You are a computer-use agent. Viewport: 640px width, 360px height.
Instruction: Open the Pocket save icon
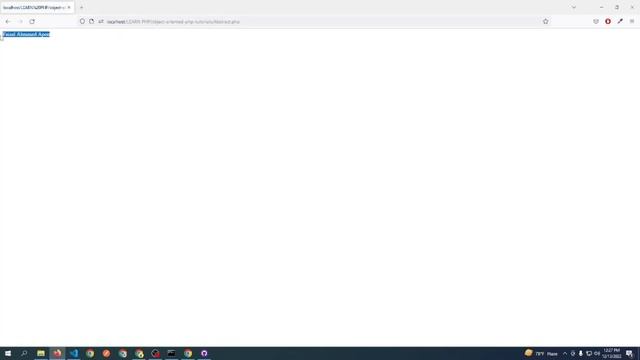click(596, 21)
